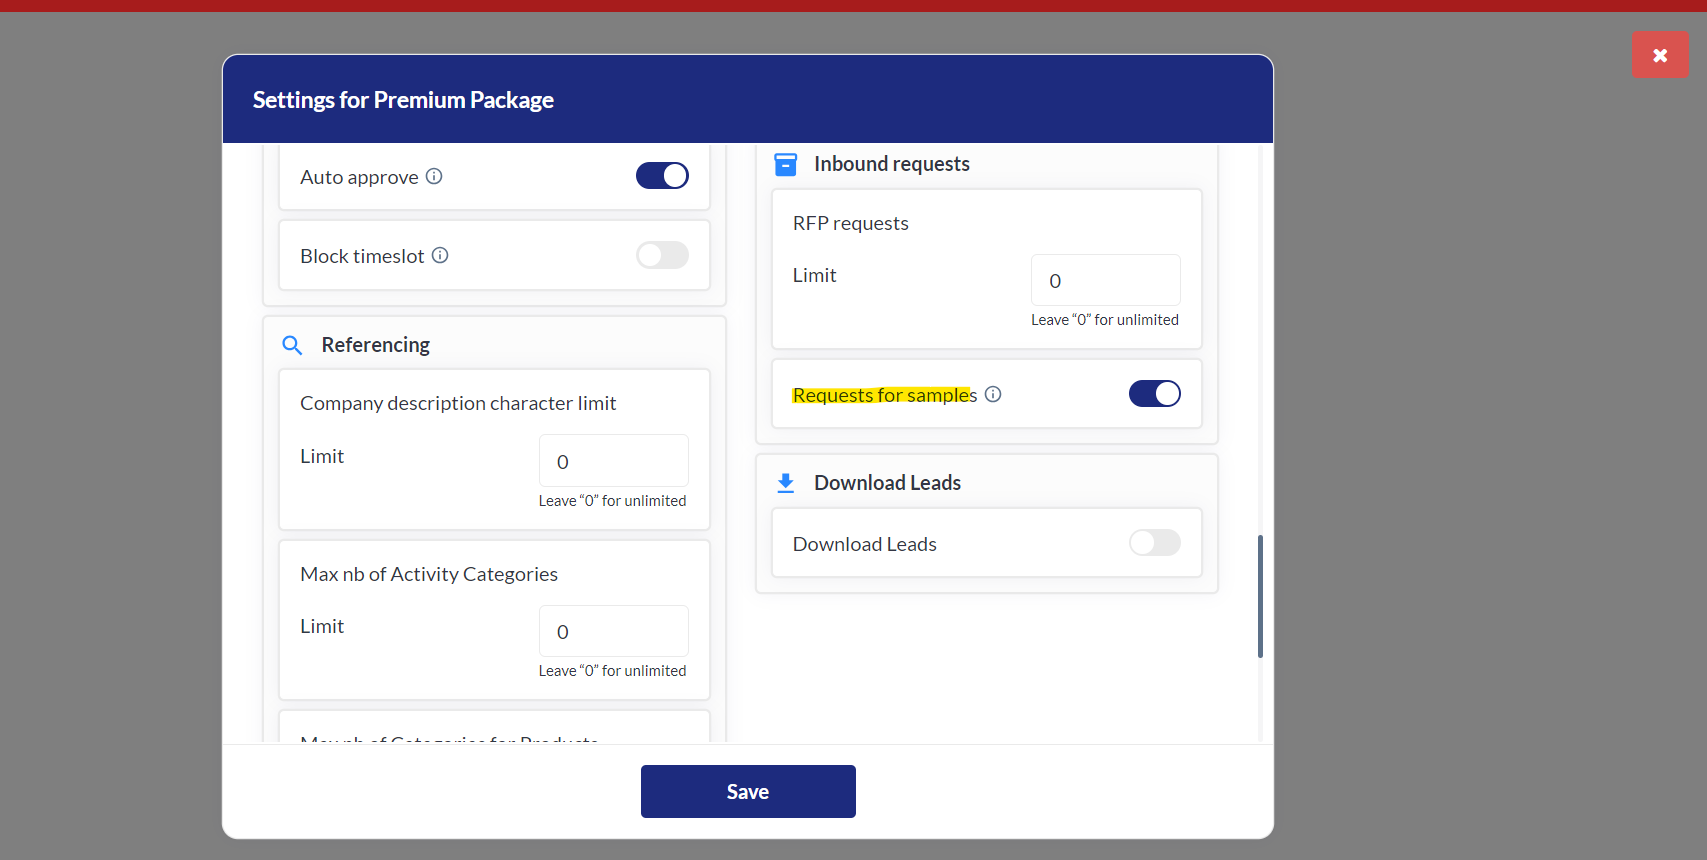Image resolution: width=1707 pixels, height=860 pixels.
Task: Click the info icon beside Block timeslot
Action: point(440,255)
